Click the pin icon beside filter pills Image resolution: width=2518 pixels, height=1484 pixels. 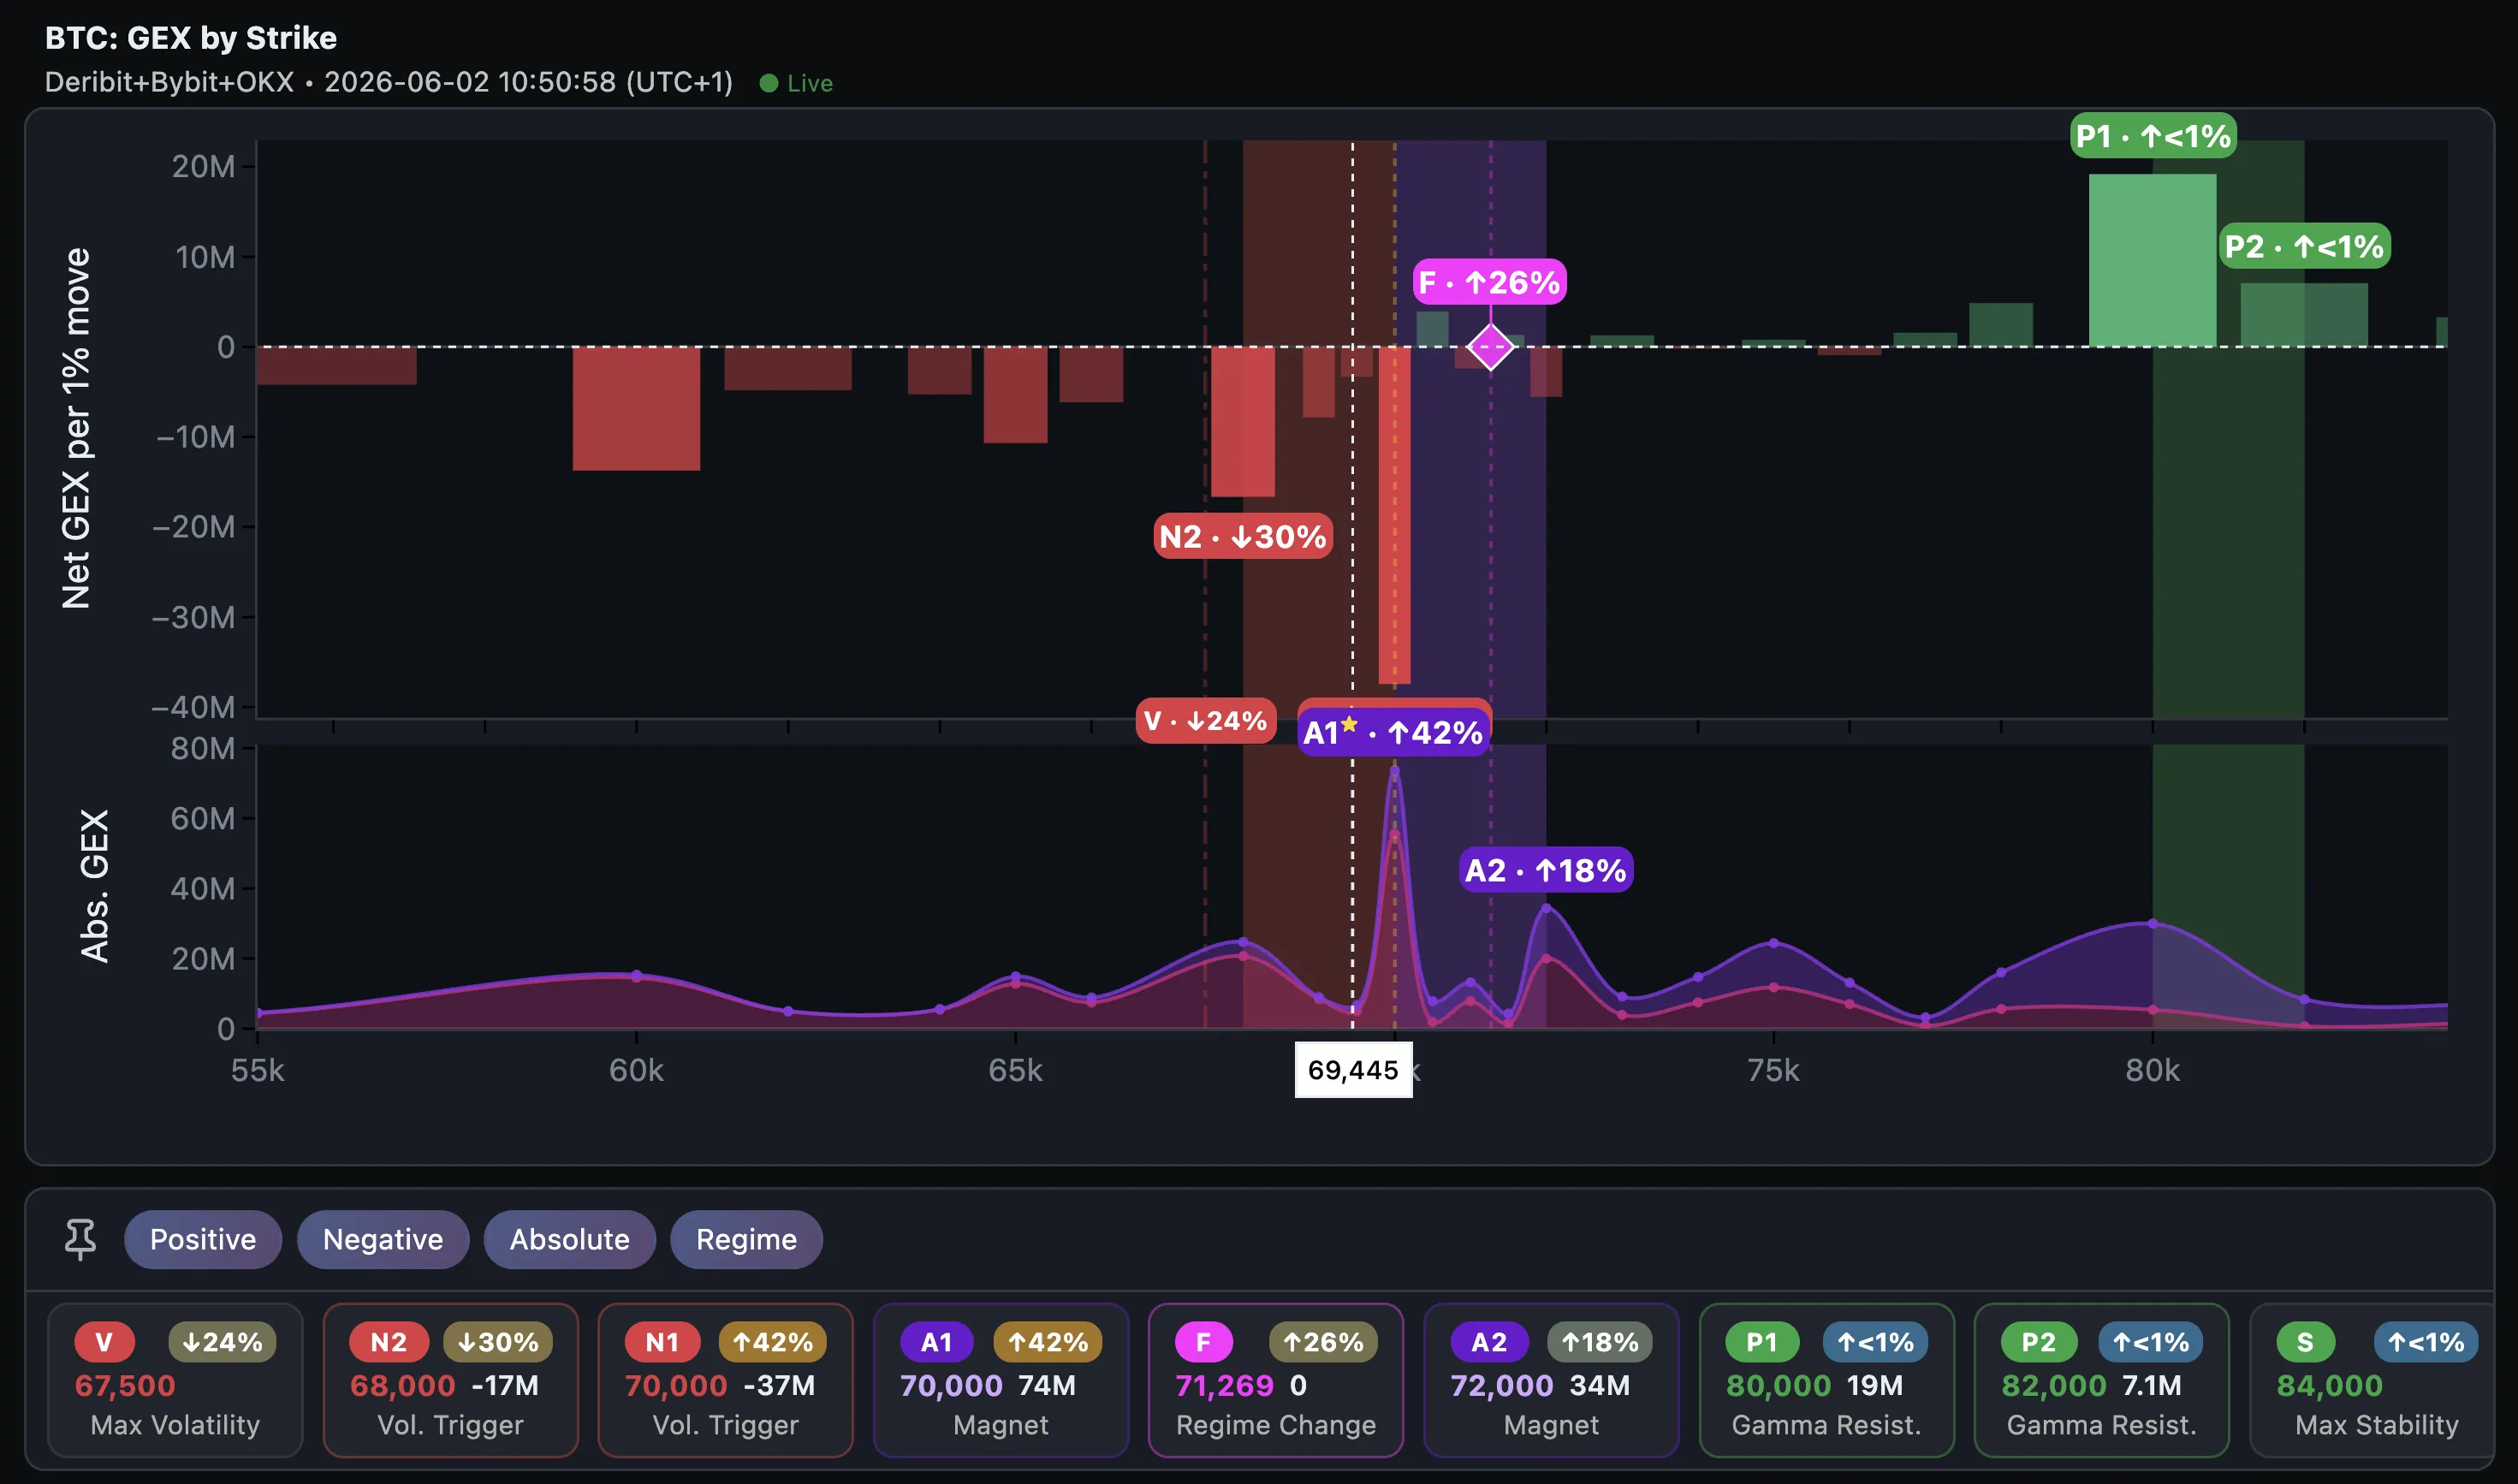[x=80, y=1239]
